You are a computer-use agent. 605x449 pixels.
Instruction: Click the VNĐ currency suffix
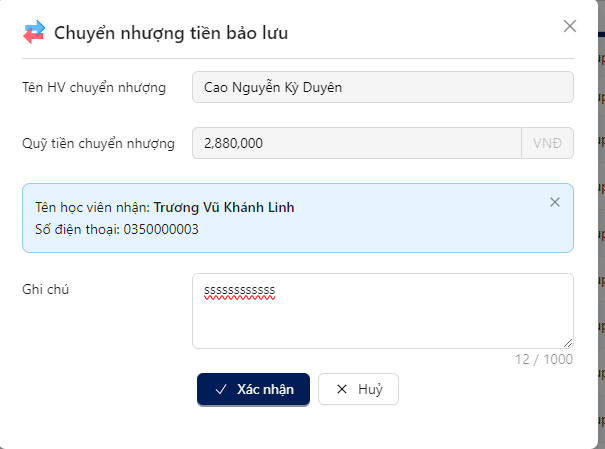coord(547,143)
